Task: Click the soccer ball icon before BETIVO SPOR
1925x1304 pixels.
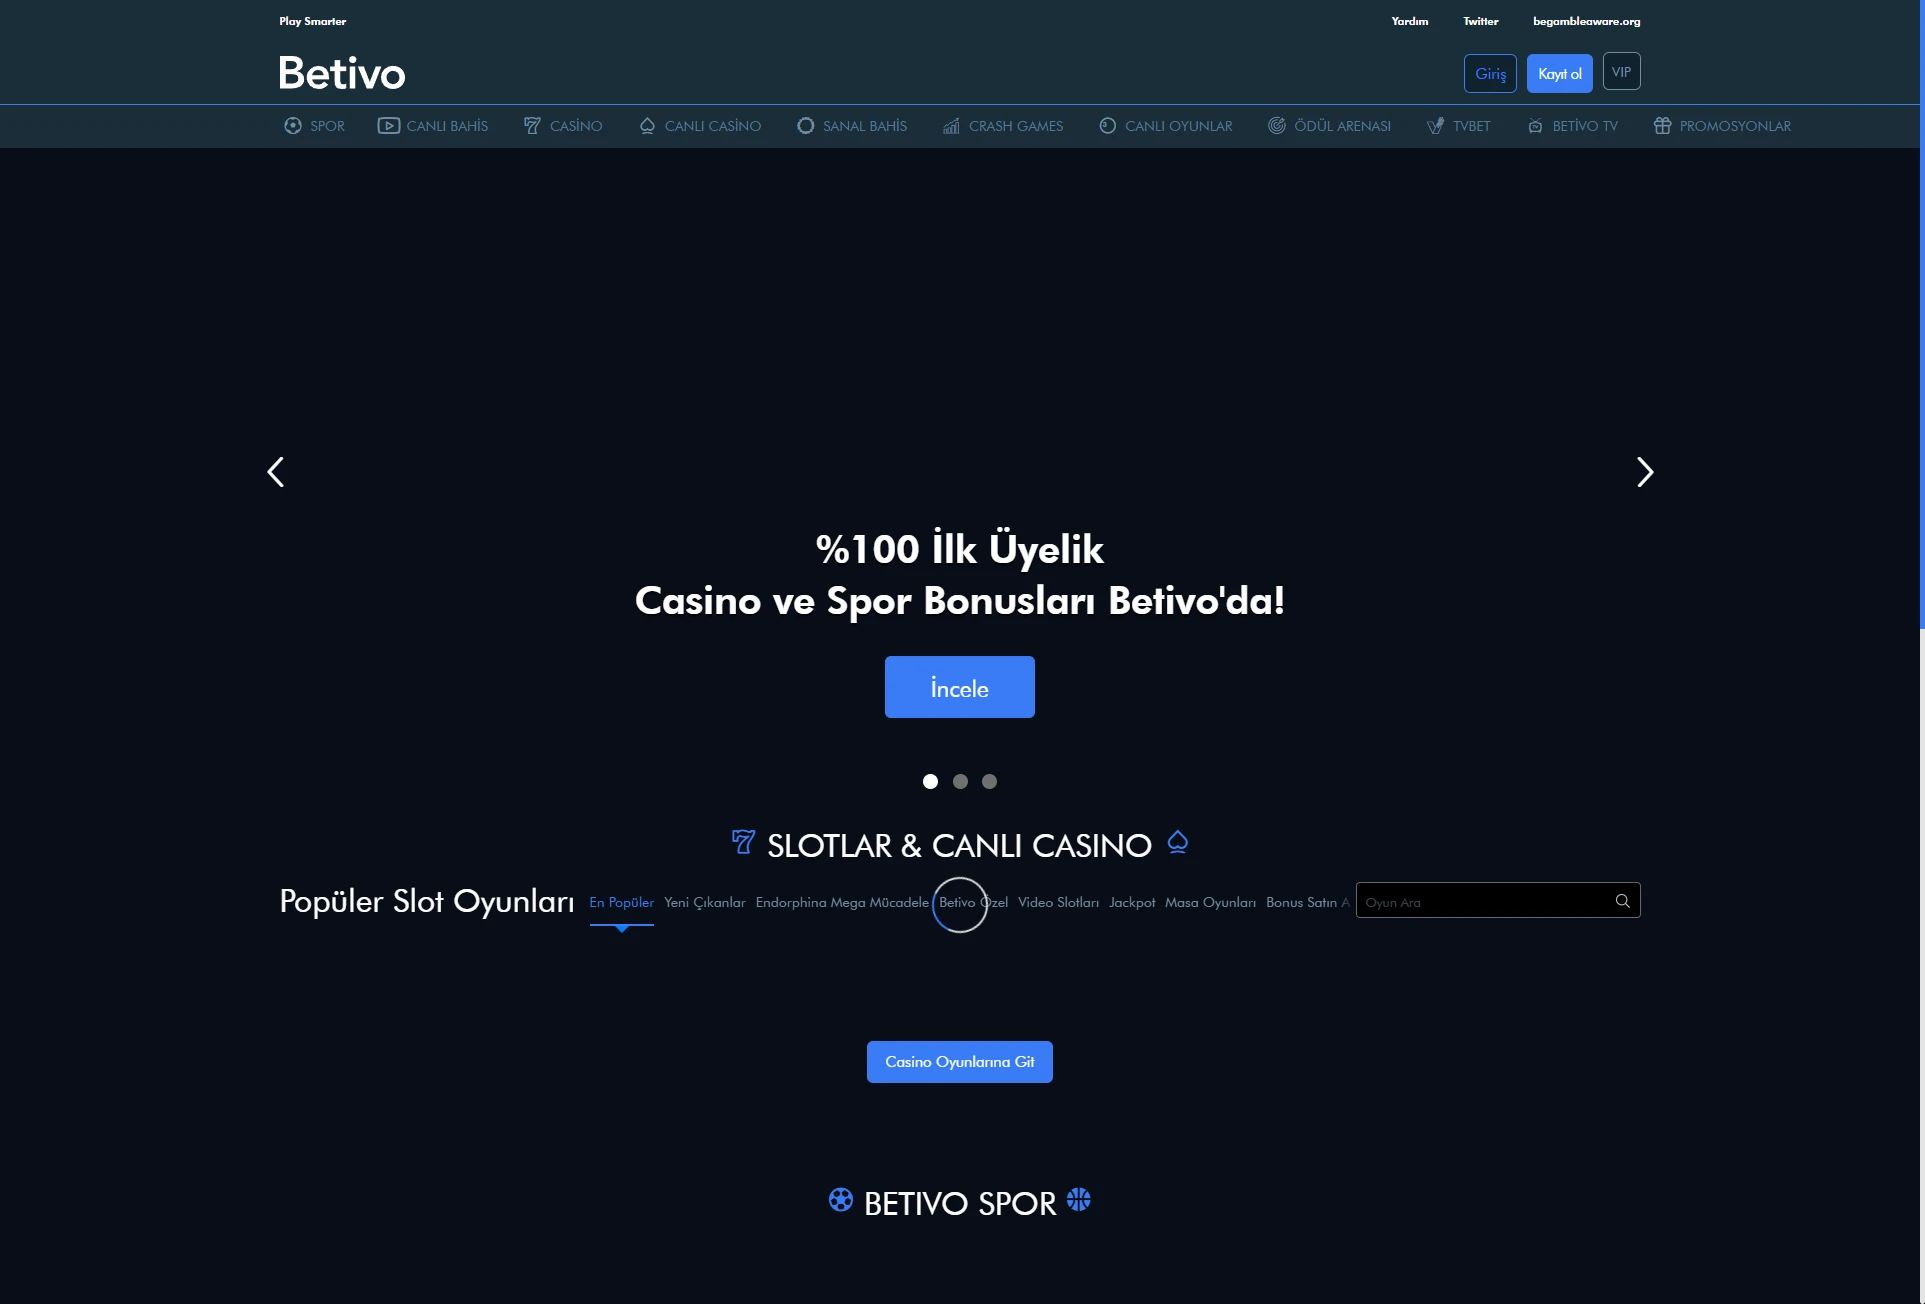Action: [841, 1199]
